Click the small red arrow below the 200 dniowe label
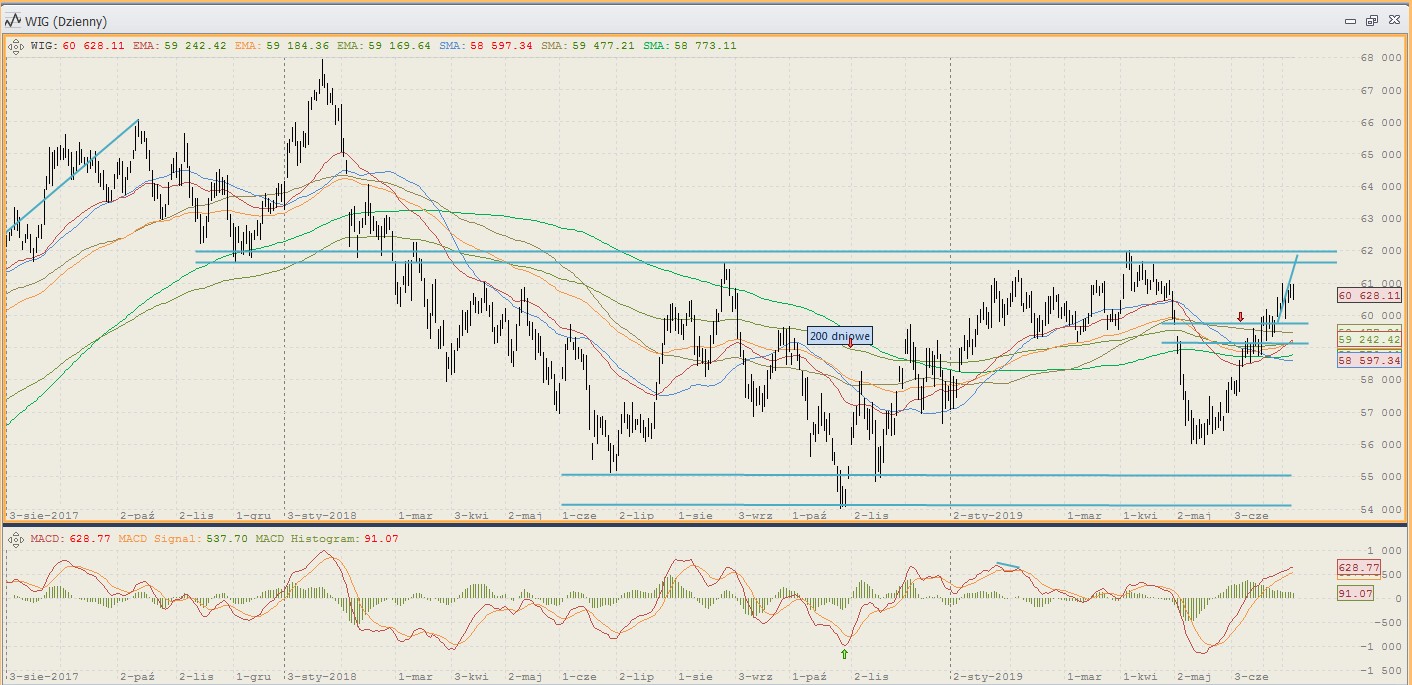Image resolution: width=1412 pixels, height=685 pixels. point(850,344)
